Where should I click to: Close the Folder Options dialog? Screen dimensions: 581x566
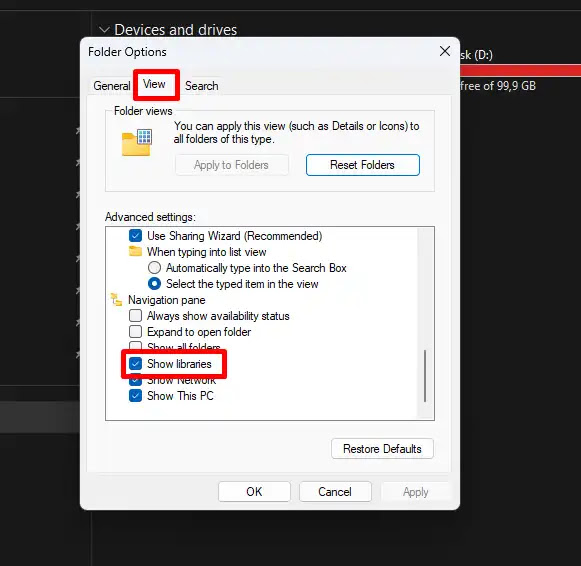(445, 51)
